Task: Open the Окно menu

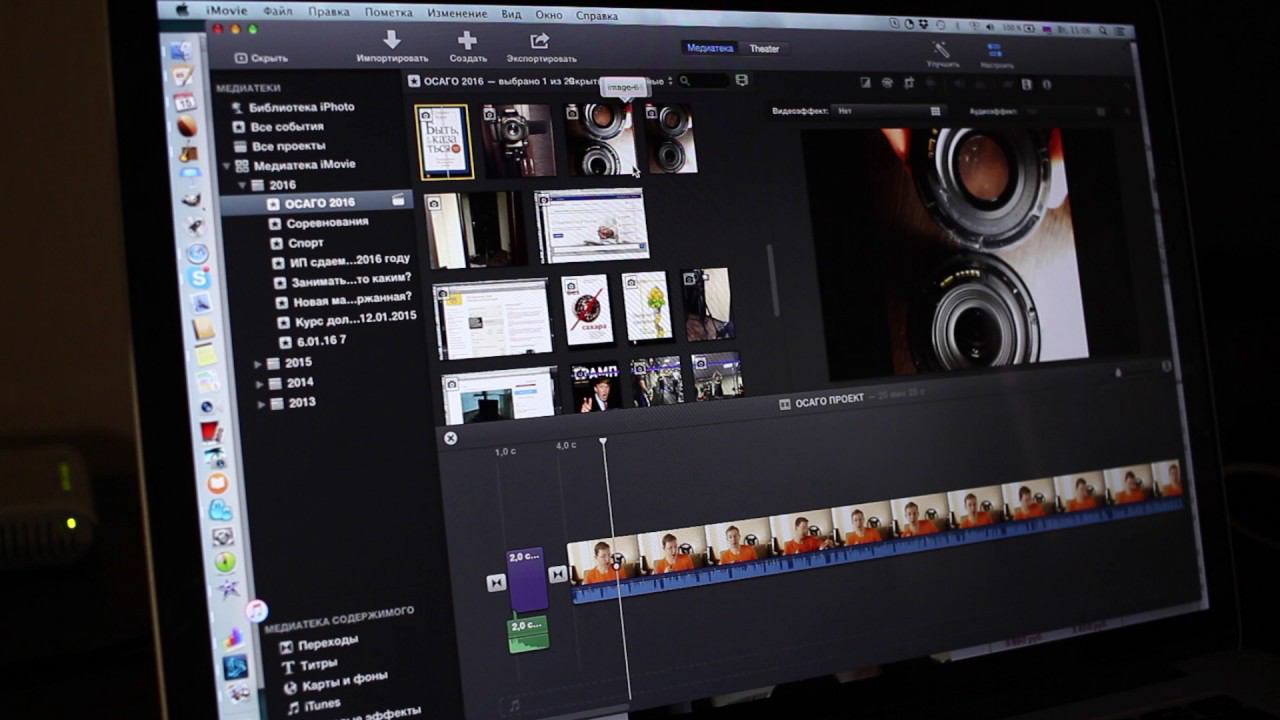Action: click(548, 16)
